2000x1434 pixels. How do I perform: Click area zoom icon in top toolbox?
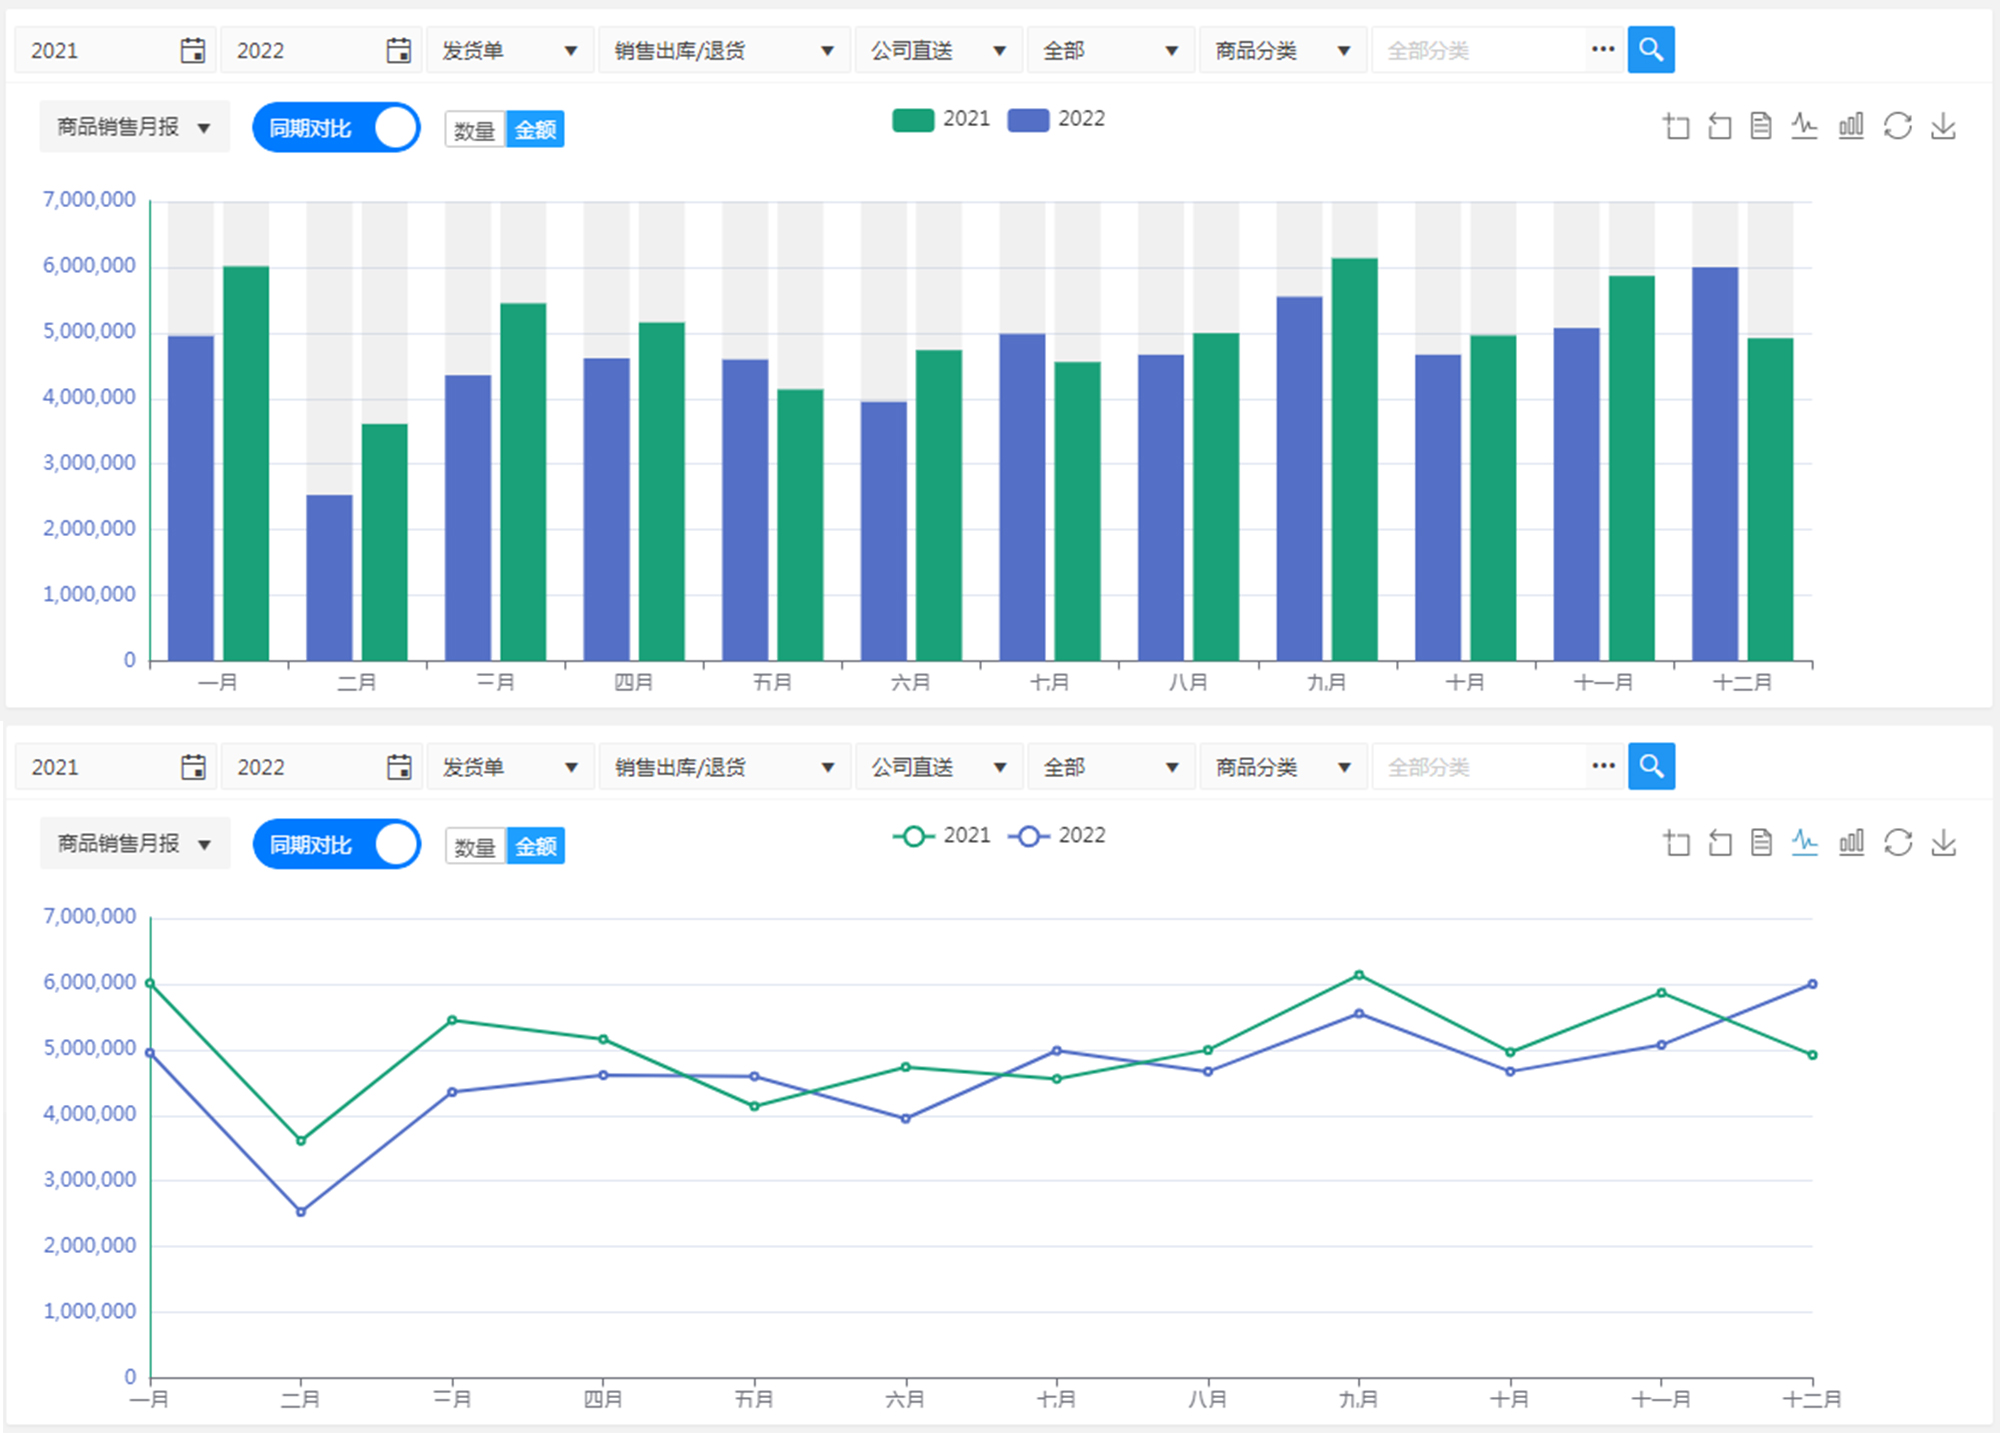1677,126
